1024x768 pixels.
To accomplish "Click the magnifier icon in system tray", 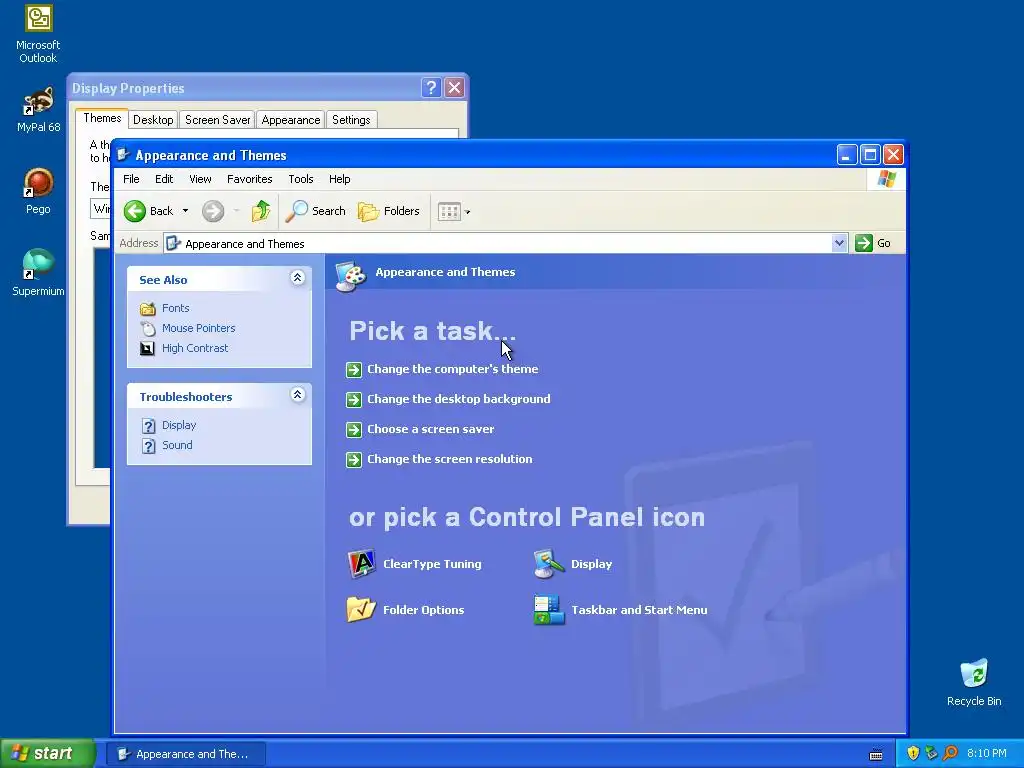I will pos(950,753).
